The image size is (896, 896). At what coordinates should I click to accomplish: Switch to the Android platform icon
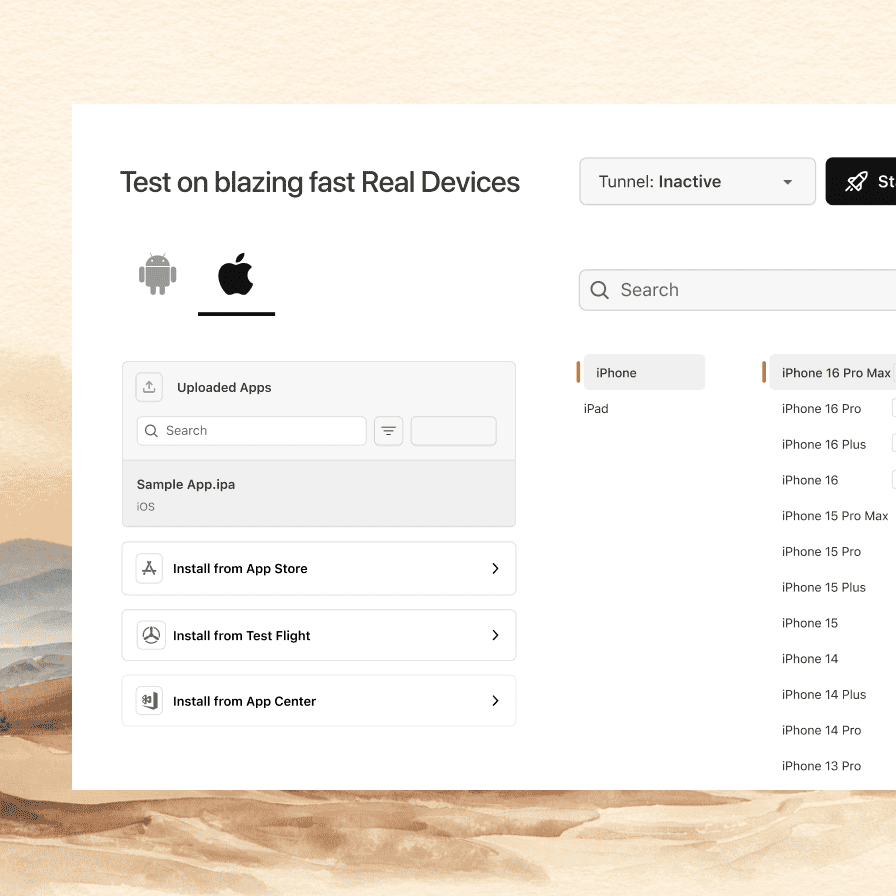point(157,274)
